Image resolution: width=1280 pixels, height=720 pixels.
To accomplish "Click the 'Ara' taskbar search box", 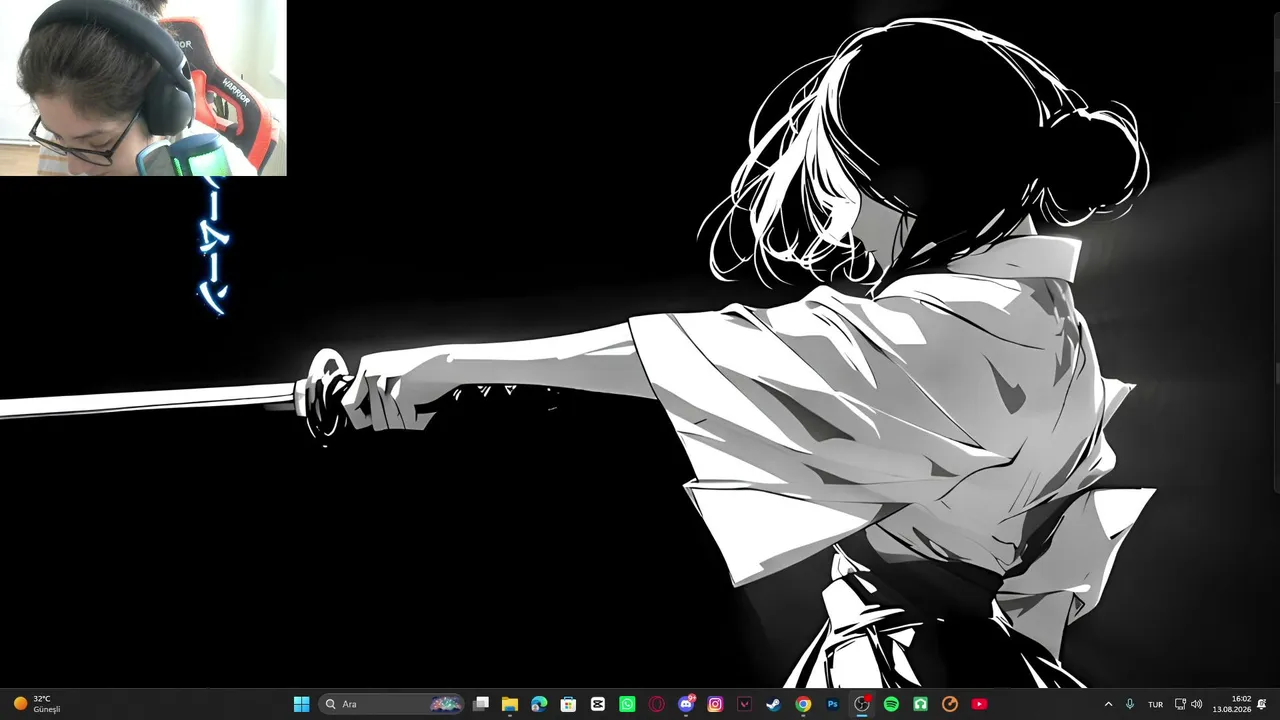I will (392, 704).
